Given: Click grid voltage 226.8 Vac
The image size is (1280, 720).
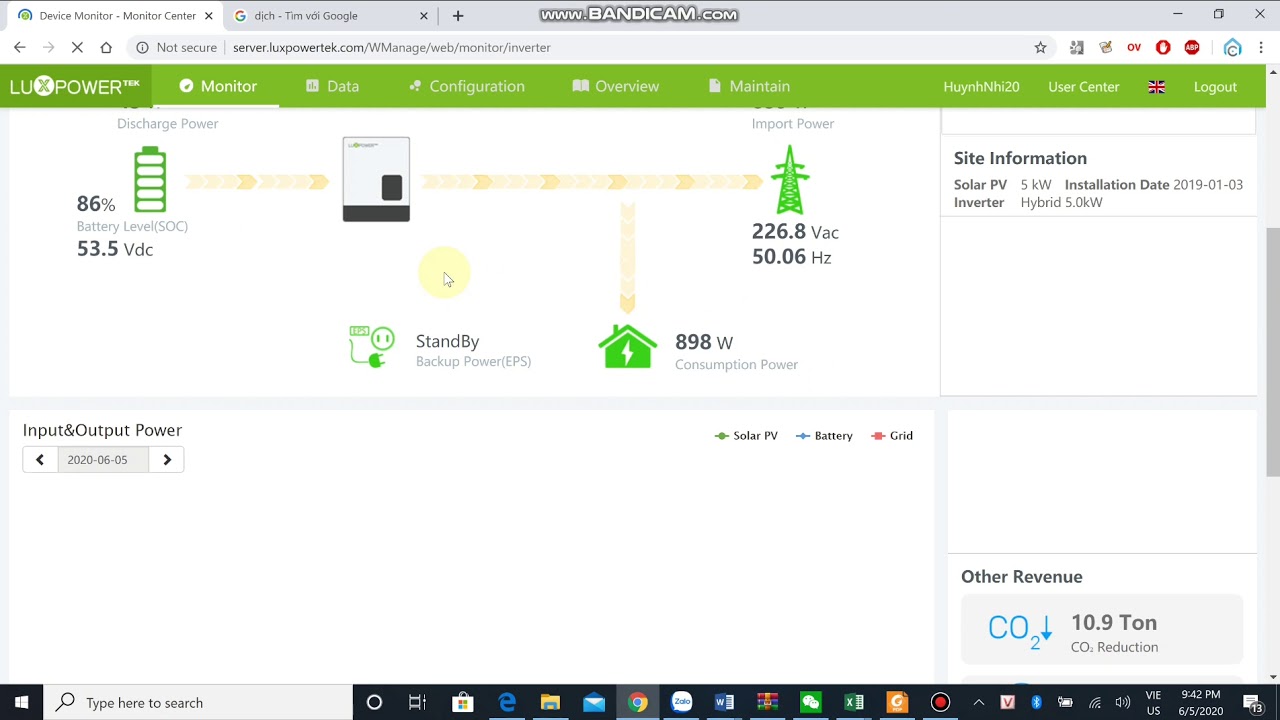Looking at the screenshot, I should (x=795, y=231).
